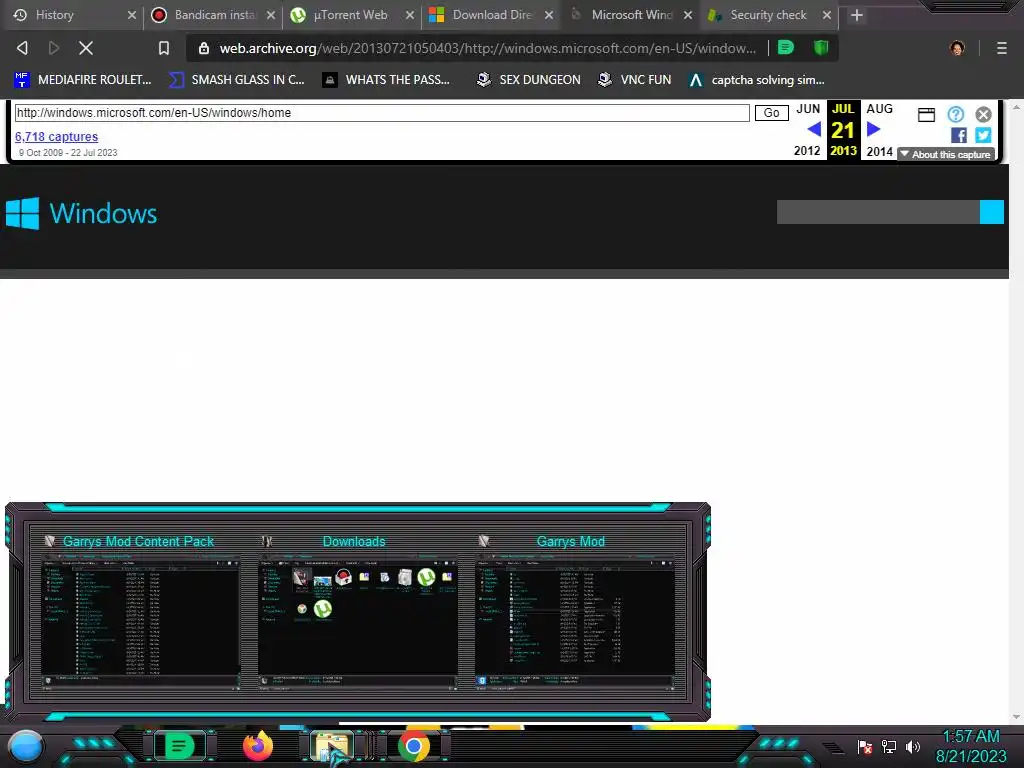
Task: Share capture on Facebook
Action: coord(959,135)
